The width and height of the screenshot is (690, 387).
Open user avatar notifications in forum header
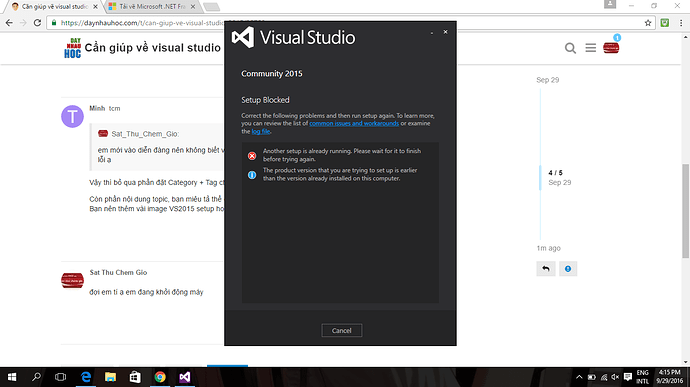click(x=611, y=48)
